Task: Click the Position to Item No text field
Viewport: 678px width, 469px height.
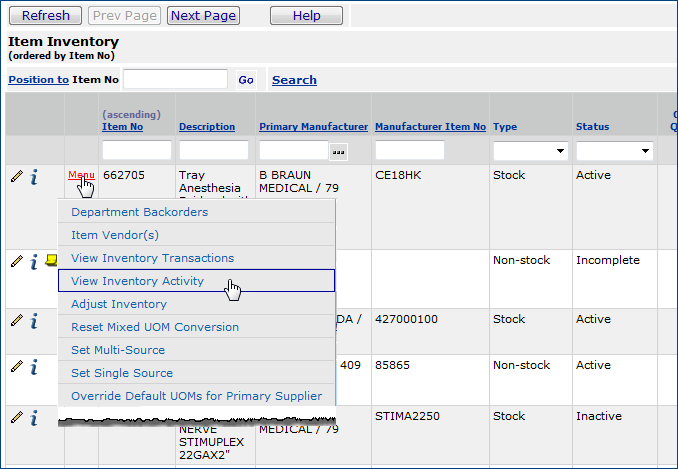Action: coord(175,79)
